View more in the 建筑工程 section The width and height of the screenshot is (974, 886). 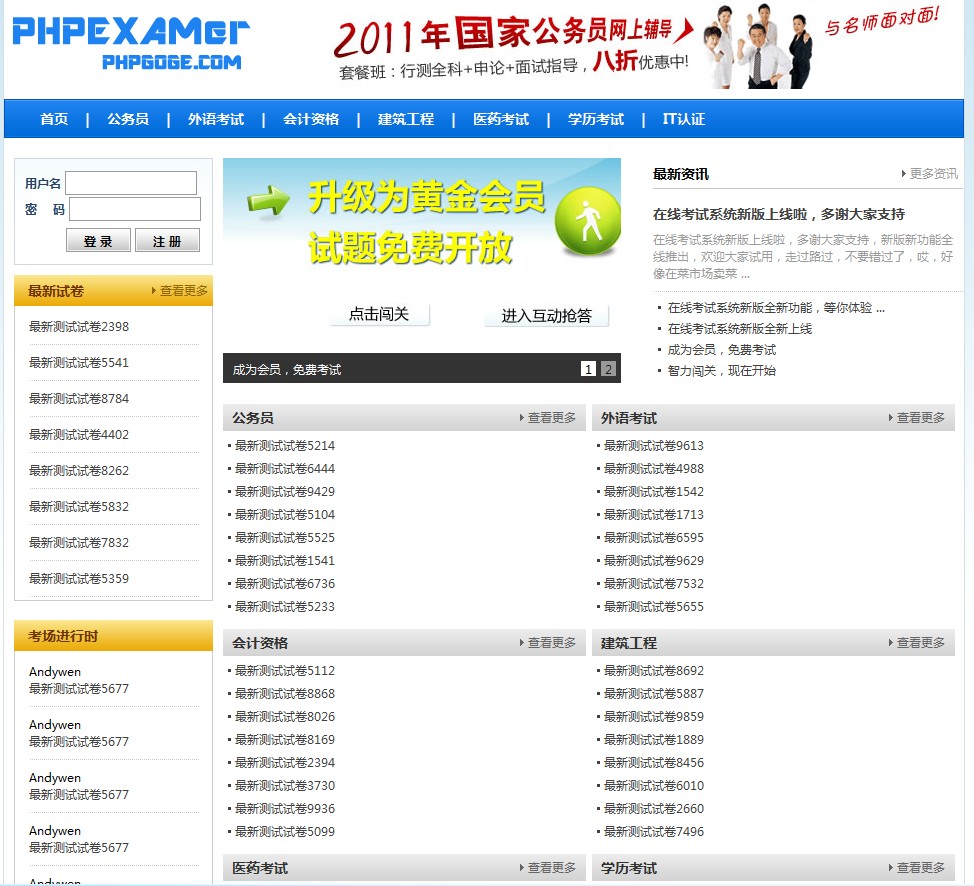917,642
